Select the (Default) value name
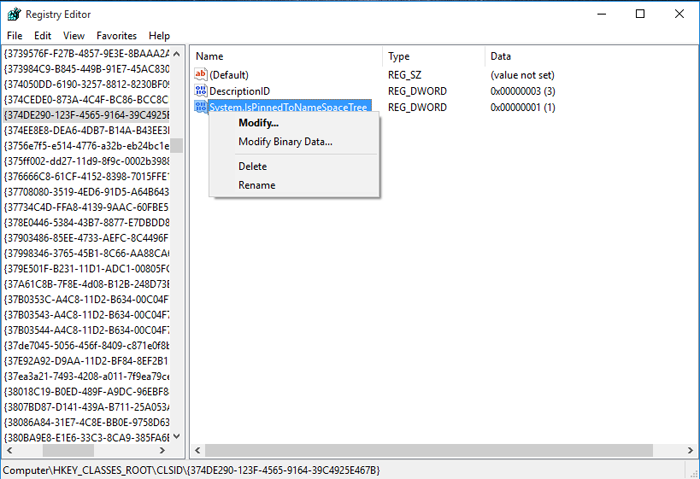Screen dimensions: 700x479 coord(229,75)
